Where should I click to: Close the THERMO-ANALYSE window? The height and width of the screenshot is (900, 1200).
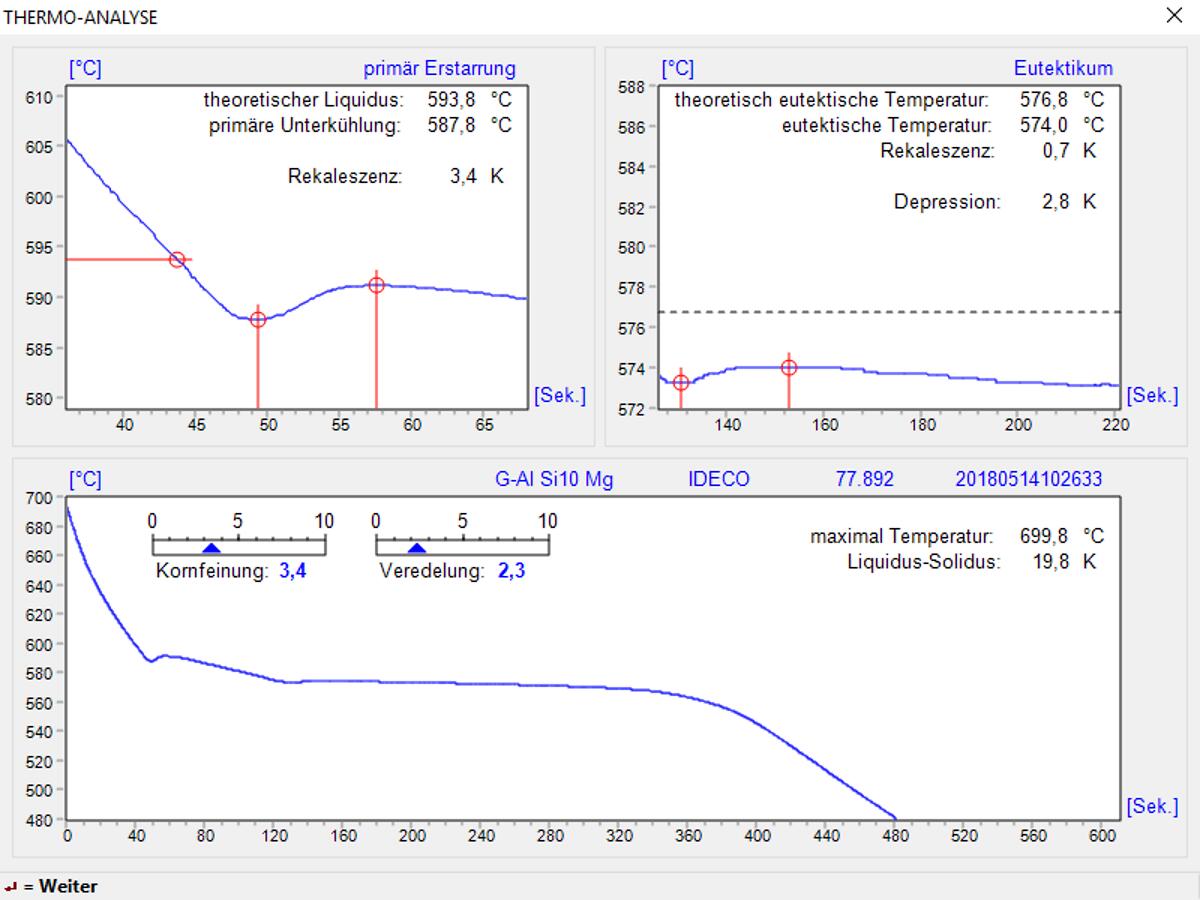pyautogui.click(x=1174, y=16)
